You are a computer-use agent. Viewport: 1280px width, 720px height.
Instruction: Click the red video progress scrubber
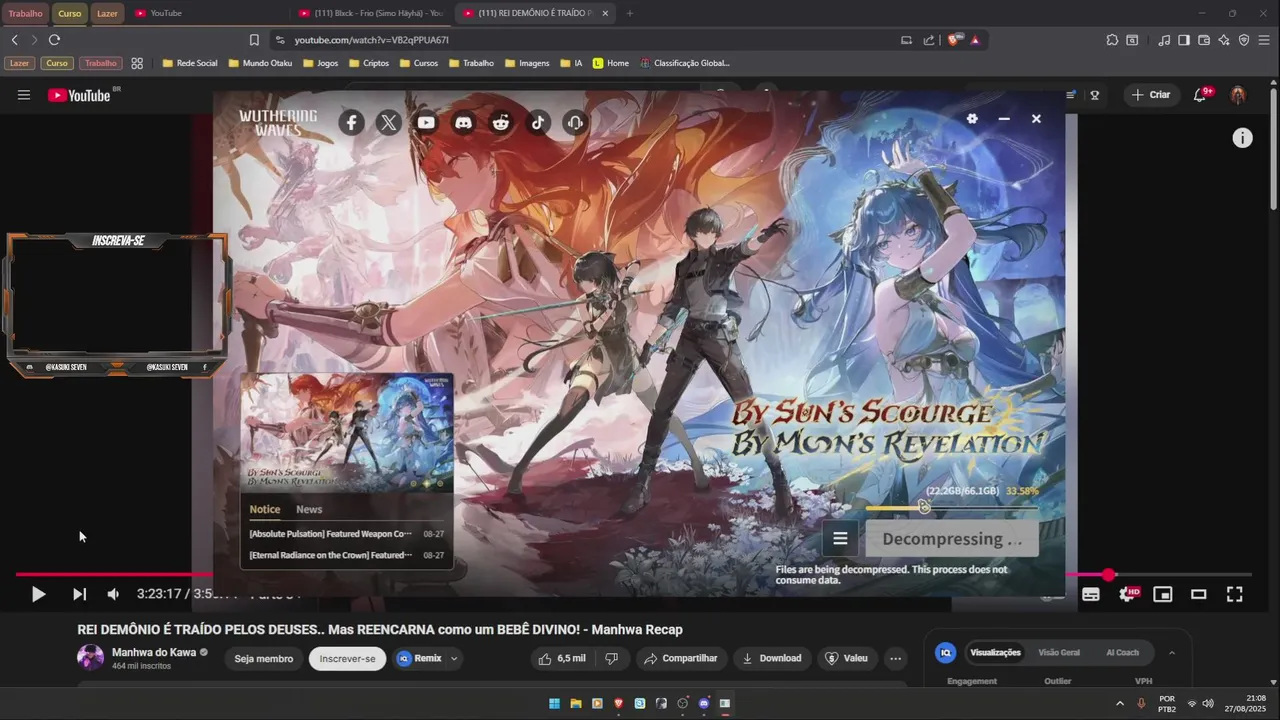click(1109, 574)
